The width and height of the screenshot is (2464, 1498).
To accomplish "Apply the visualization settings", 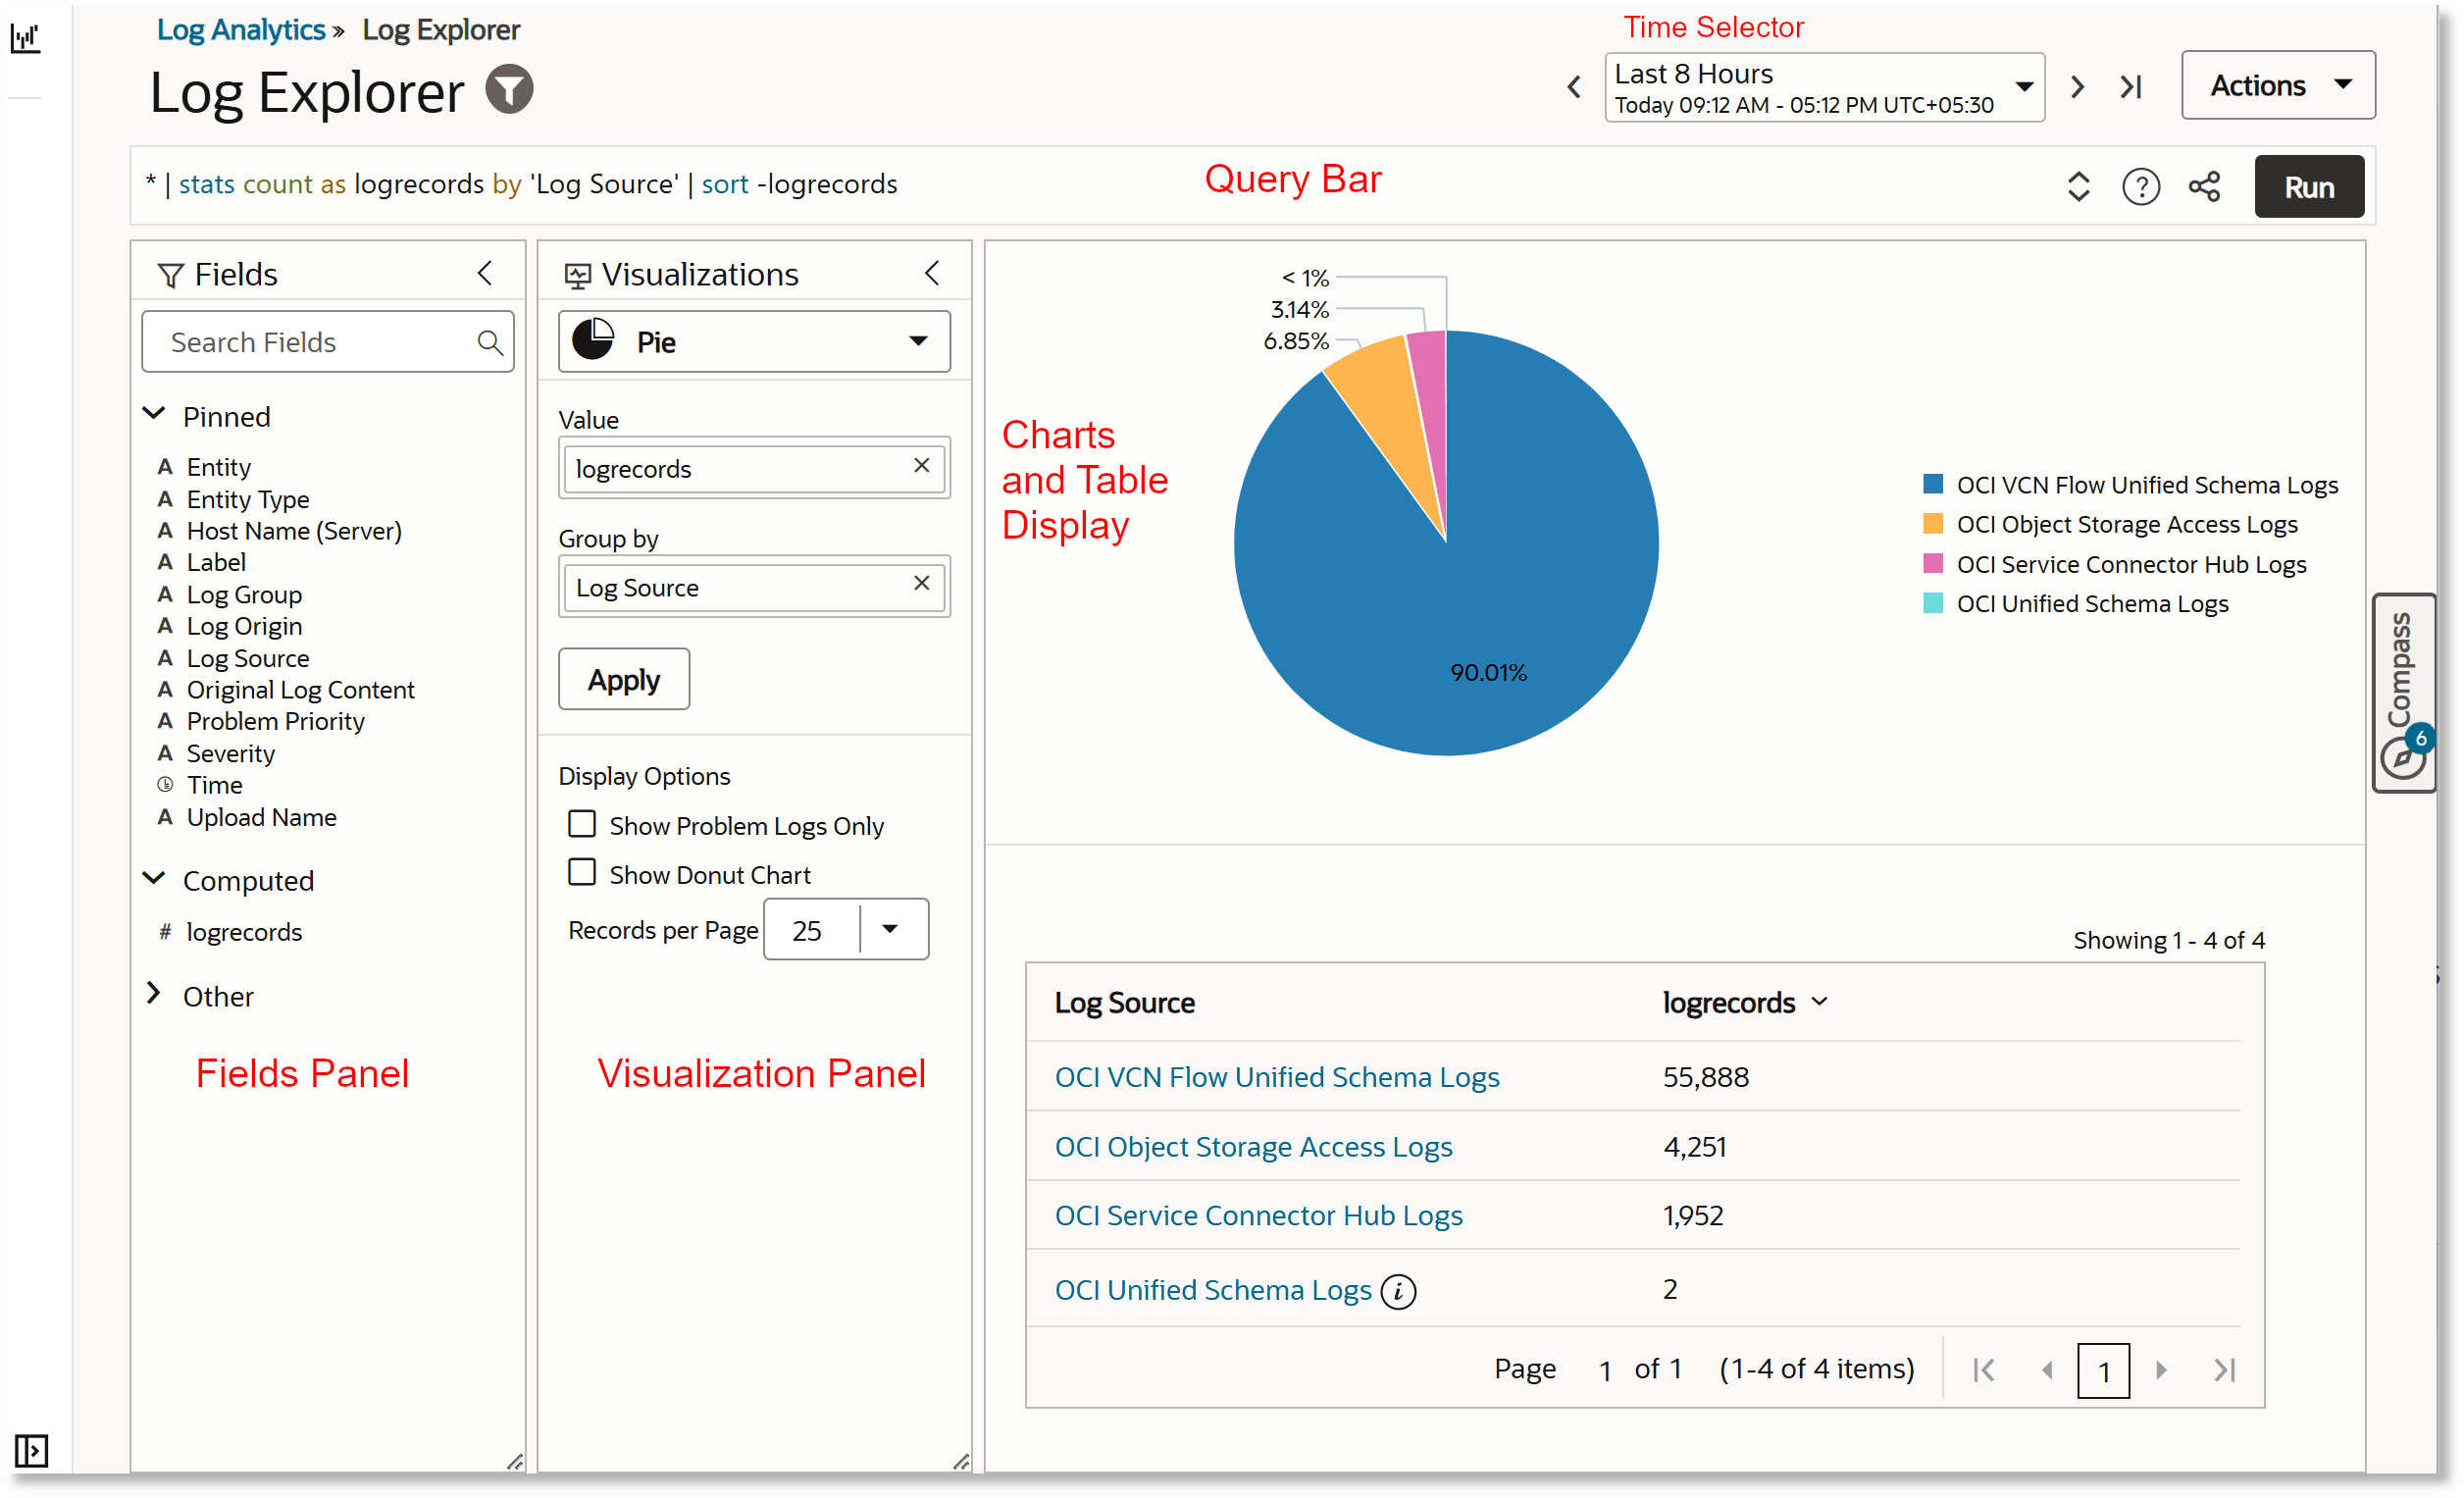I will 623,679.
